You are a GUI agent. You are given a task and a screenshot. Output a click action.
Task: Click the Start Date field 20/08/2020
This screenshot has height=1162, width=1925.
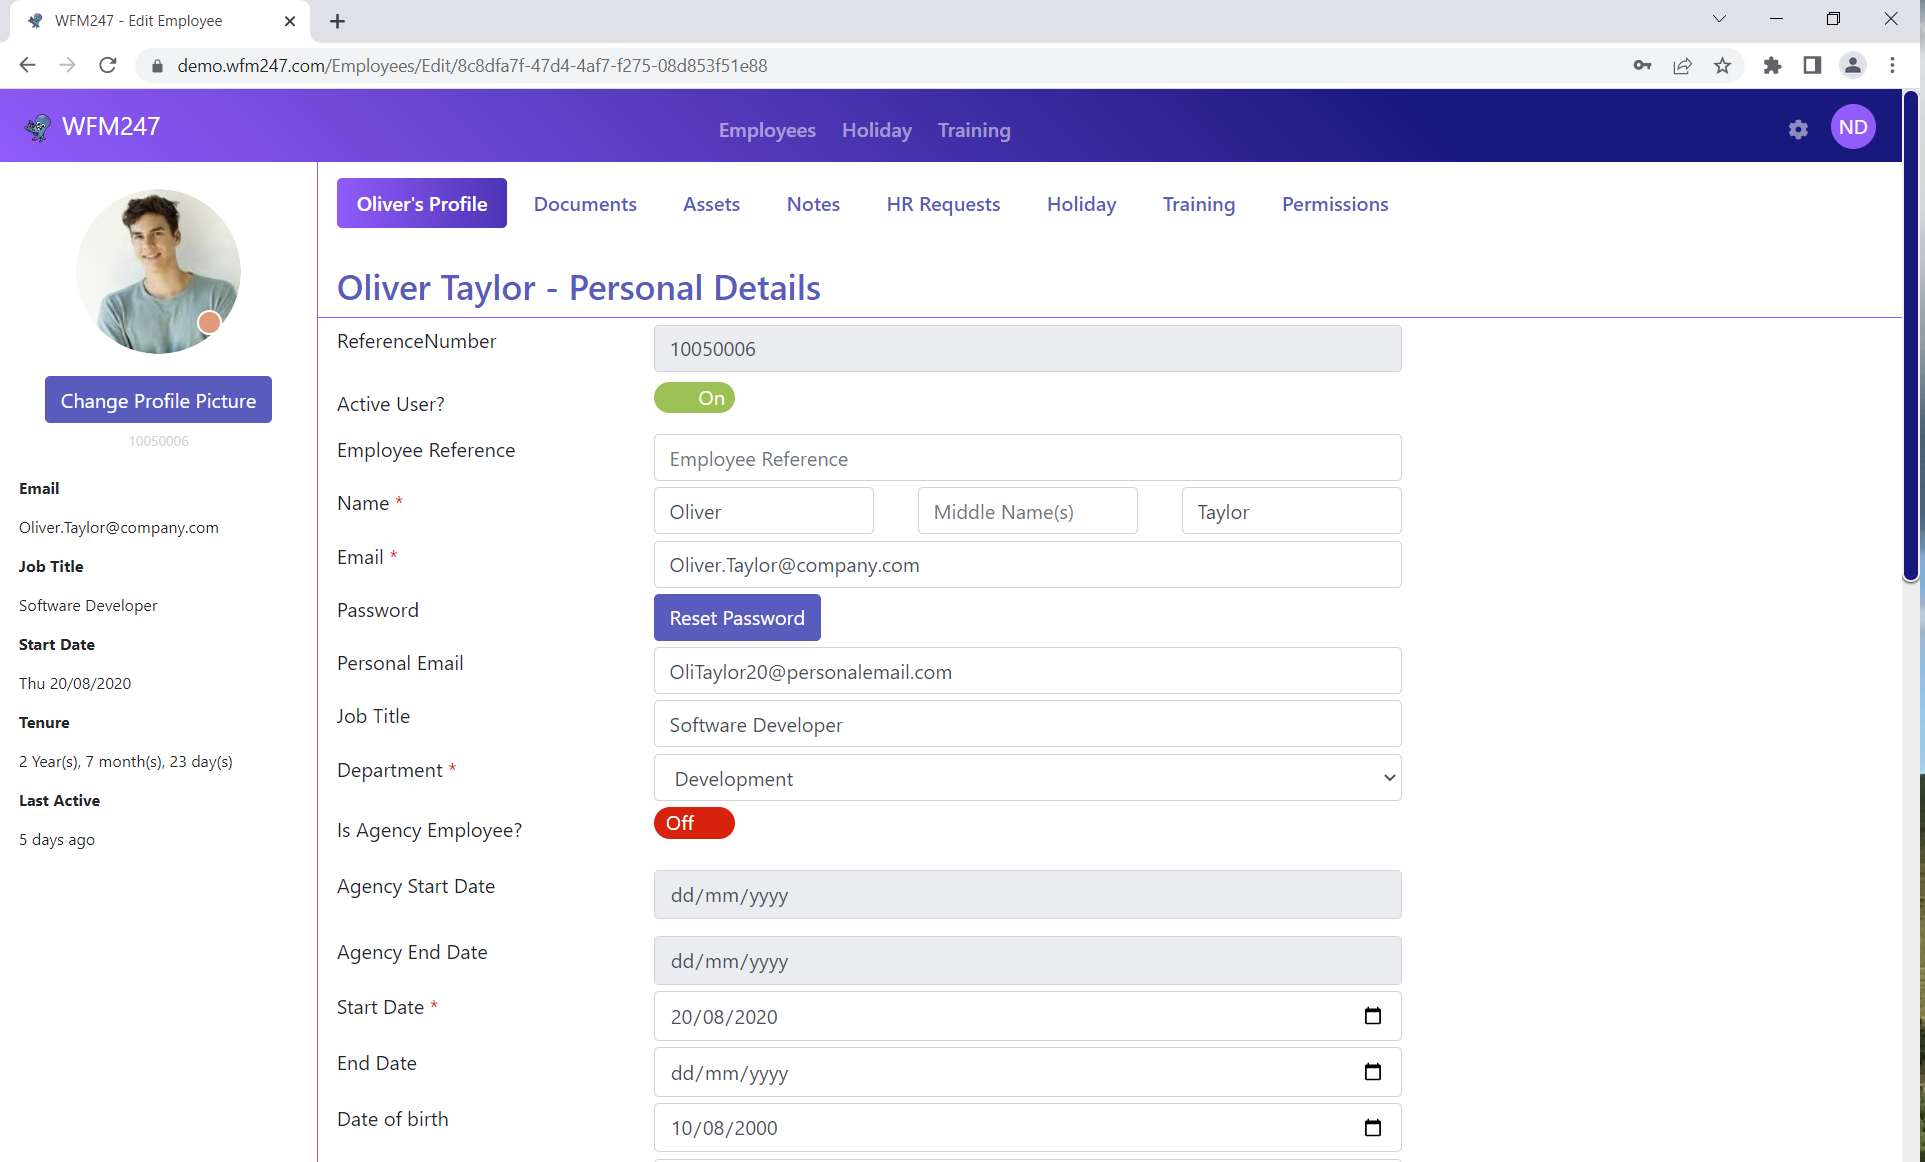(x=1027, y=1016)
